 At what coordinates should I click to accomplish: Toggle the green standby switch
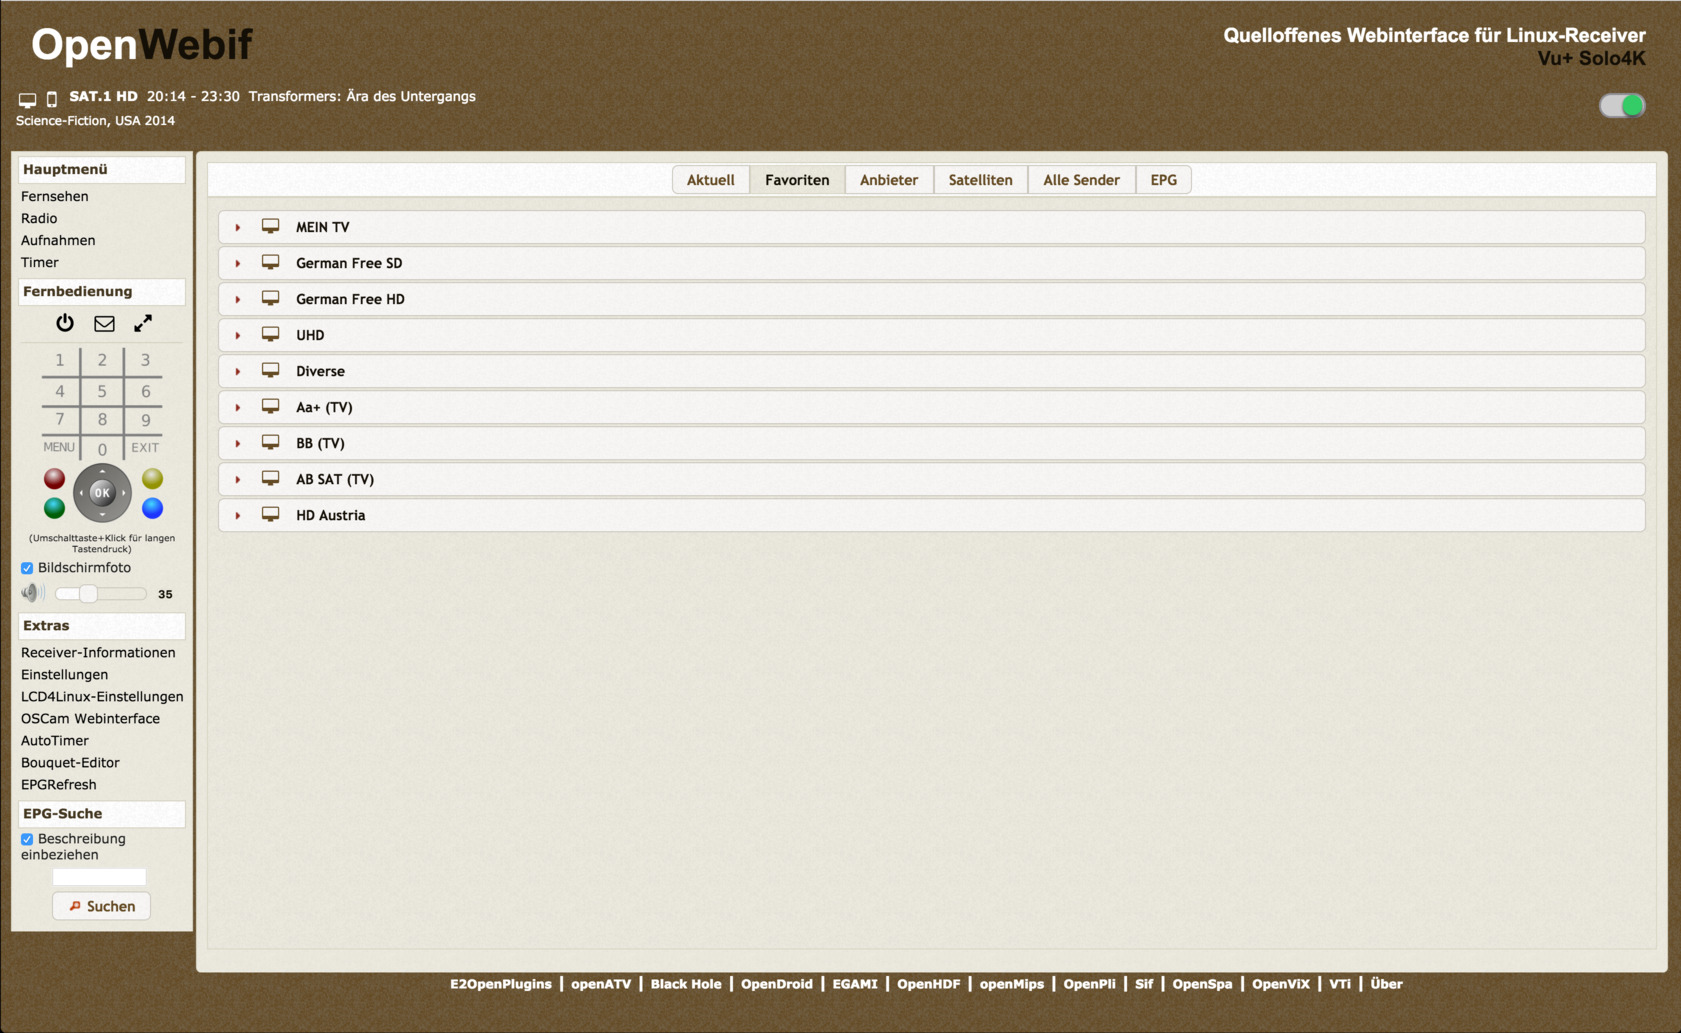coord(1621,106)
